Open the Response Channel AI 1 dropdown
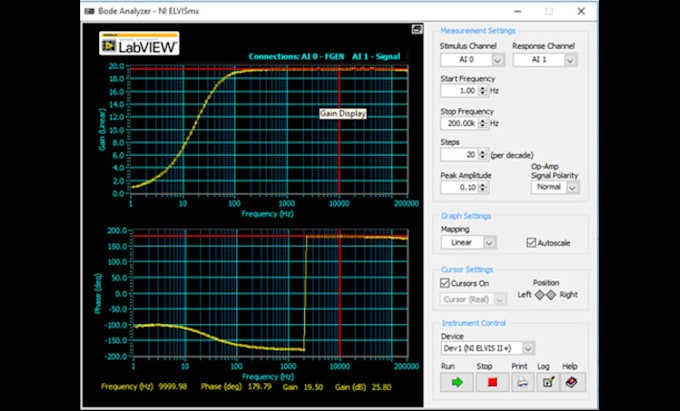680x411 pixels. 570,60
